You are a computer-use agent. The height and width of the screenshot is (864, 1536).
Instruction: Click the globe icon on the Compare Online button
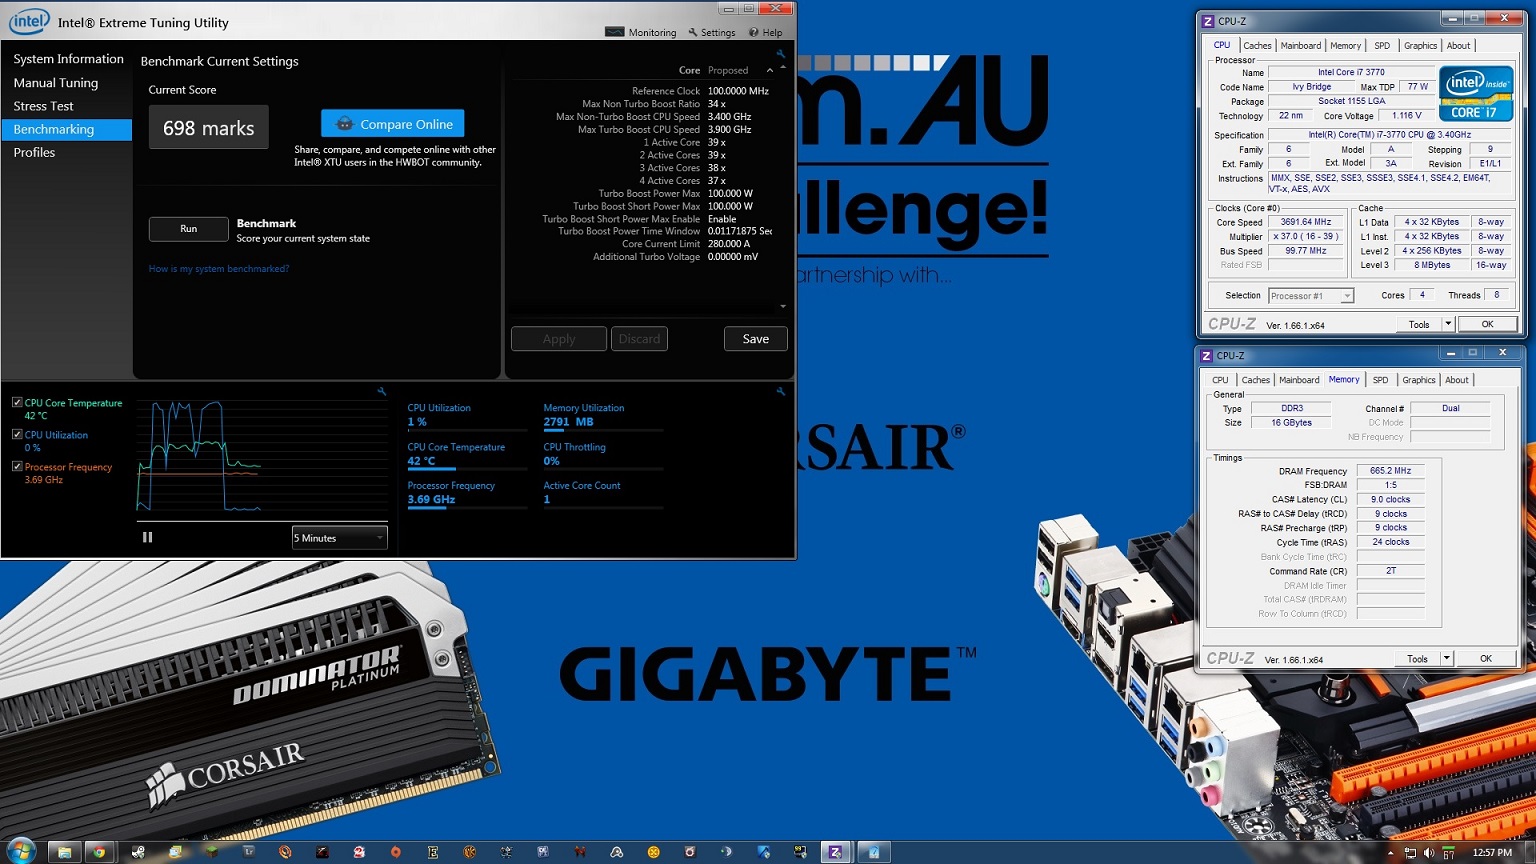tap(345, 124)
